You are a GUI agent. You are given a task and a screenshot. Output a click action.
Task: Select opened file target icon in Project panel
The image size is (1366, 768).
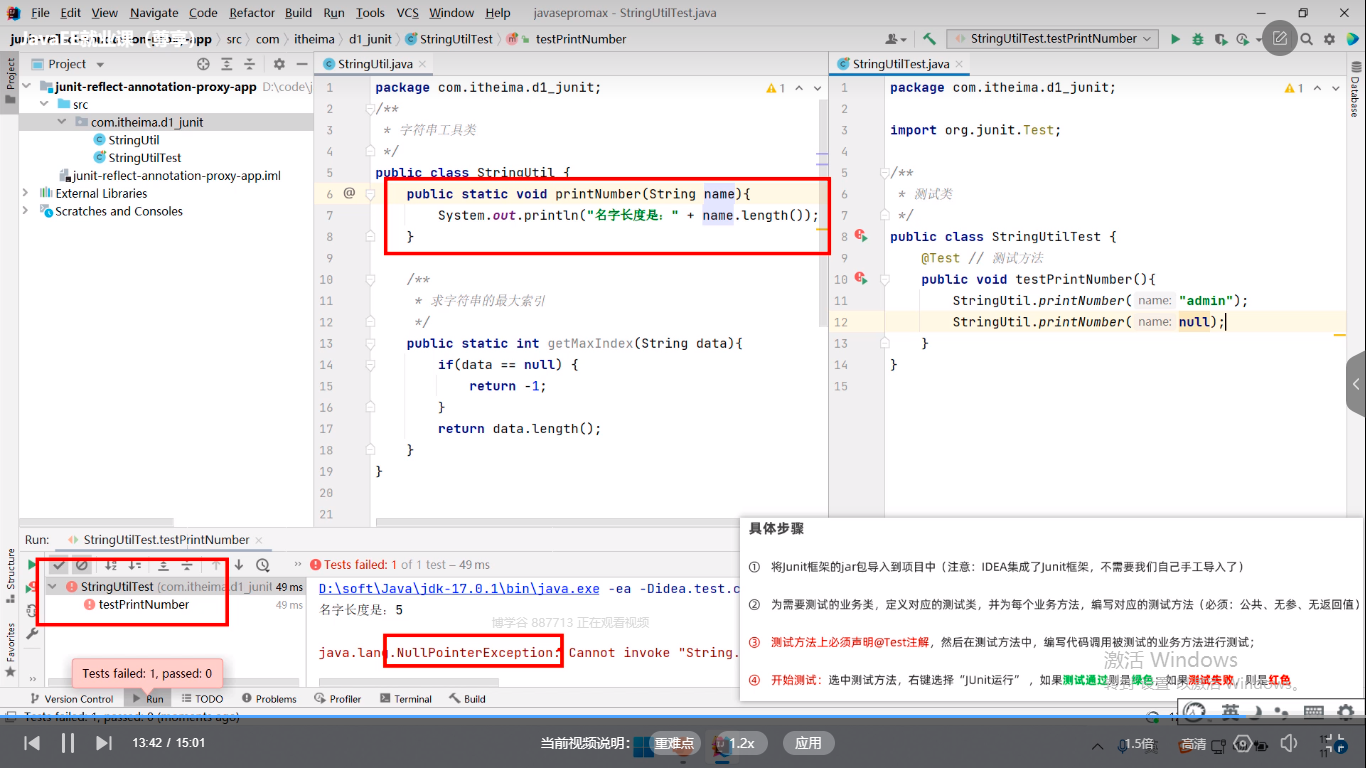pyautogui.click(x=203, y=64)
